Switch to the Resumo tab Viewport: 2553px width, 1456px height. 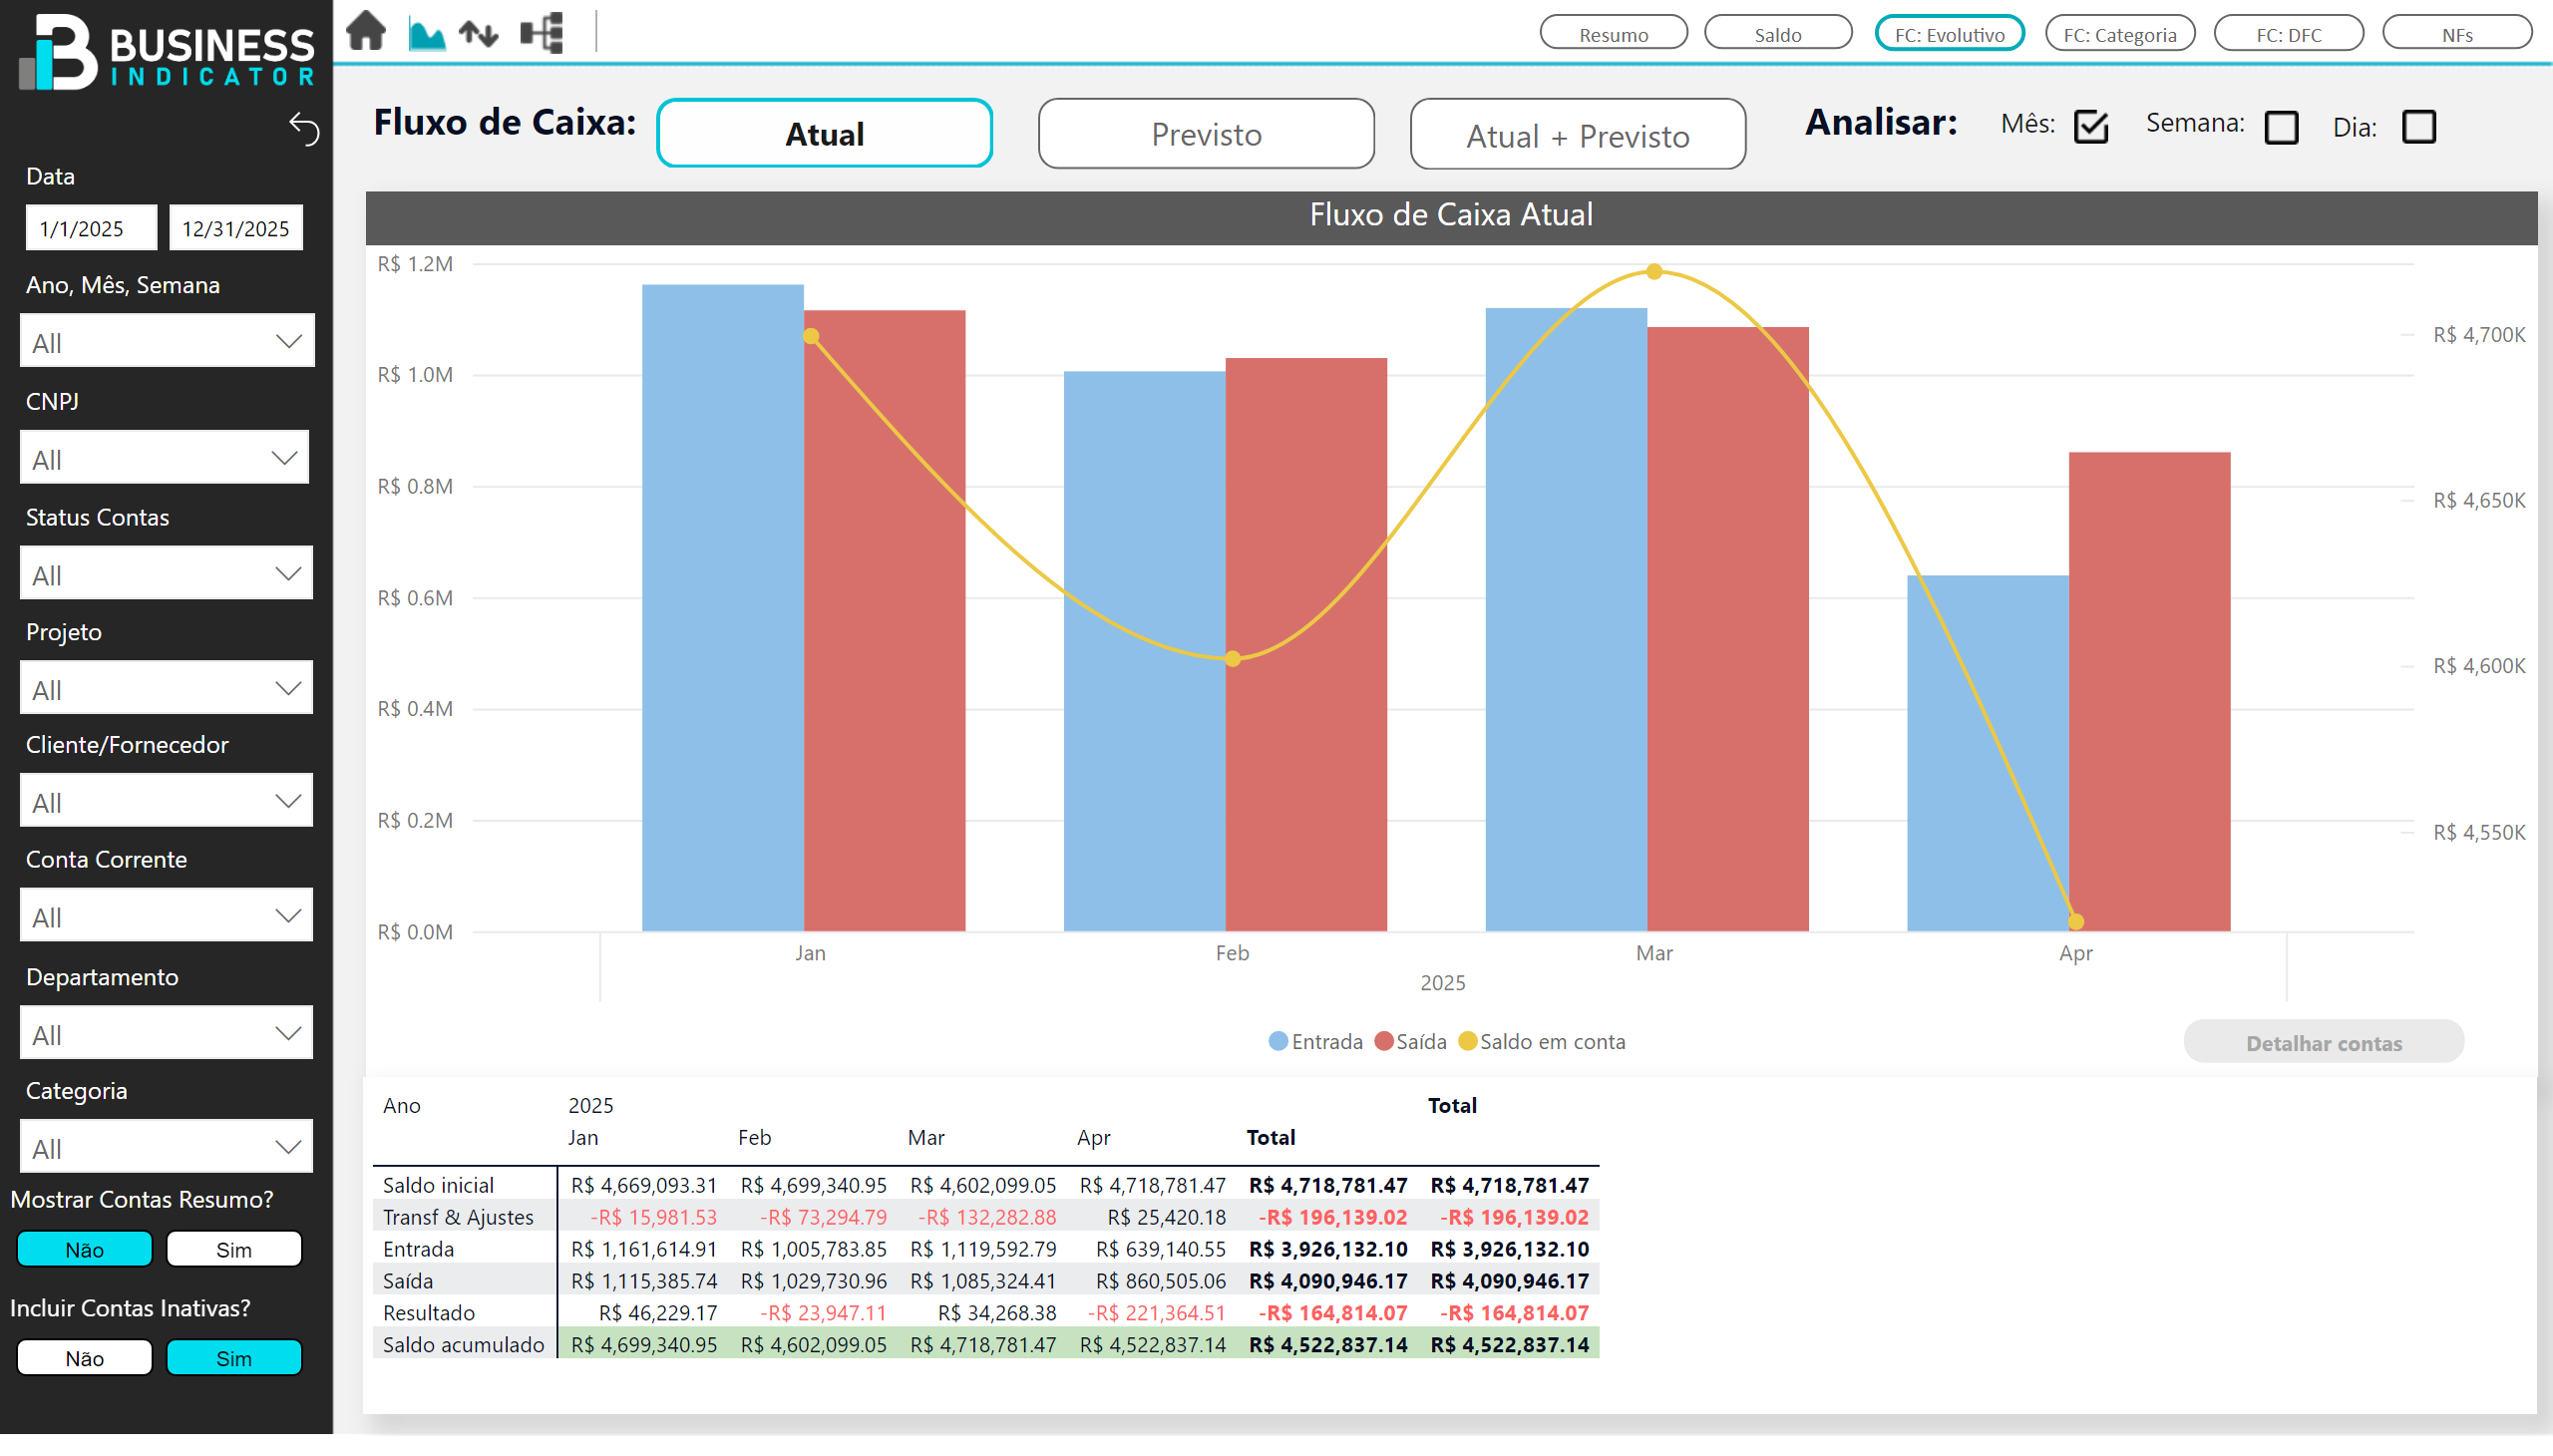click(1612, 34)
